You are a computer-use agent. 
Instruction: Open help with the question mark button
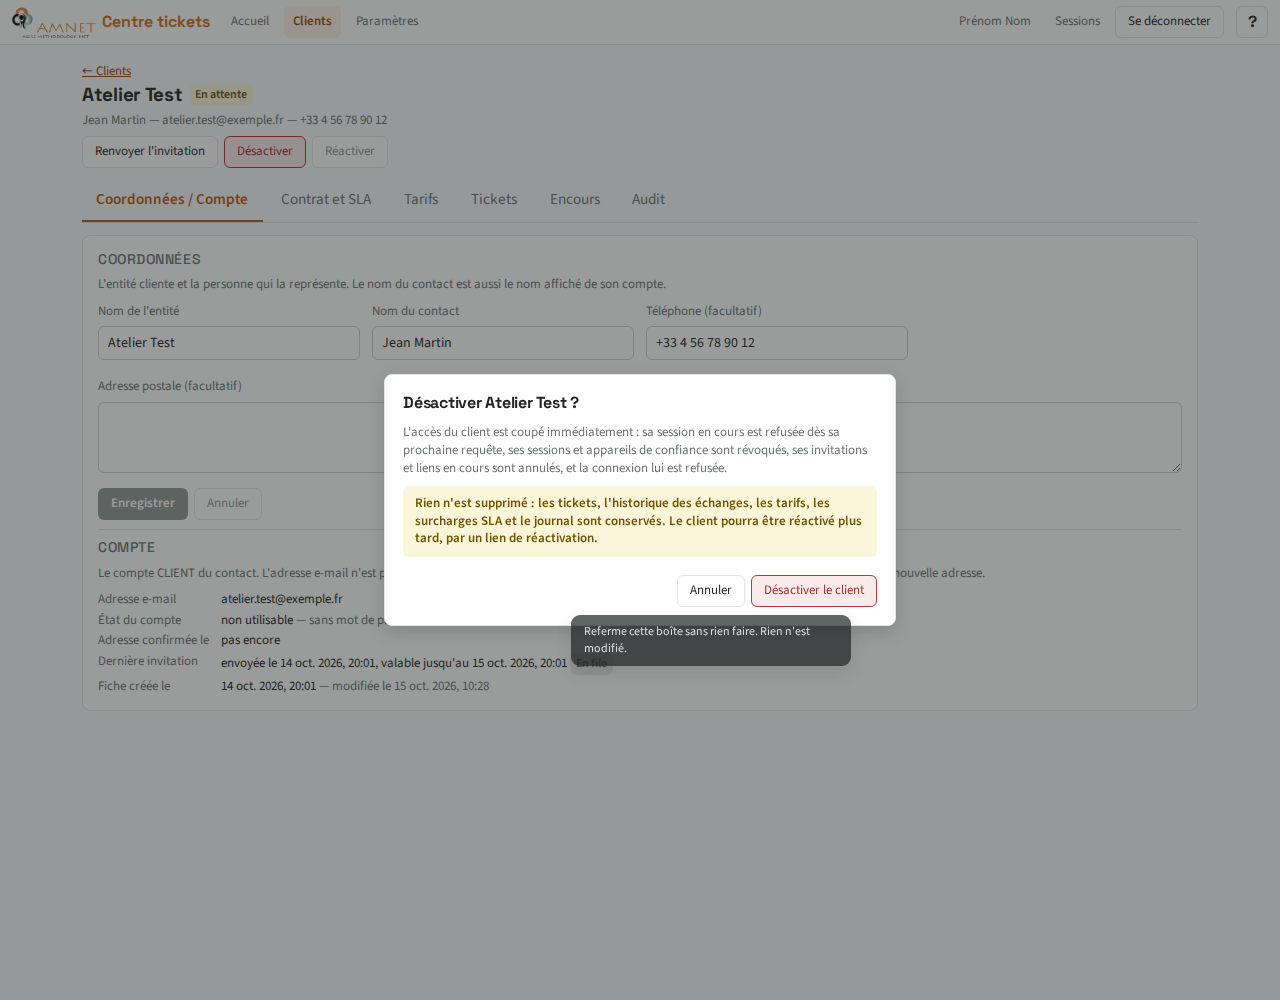[1252, 22]
